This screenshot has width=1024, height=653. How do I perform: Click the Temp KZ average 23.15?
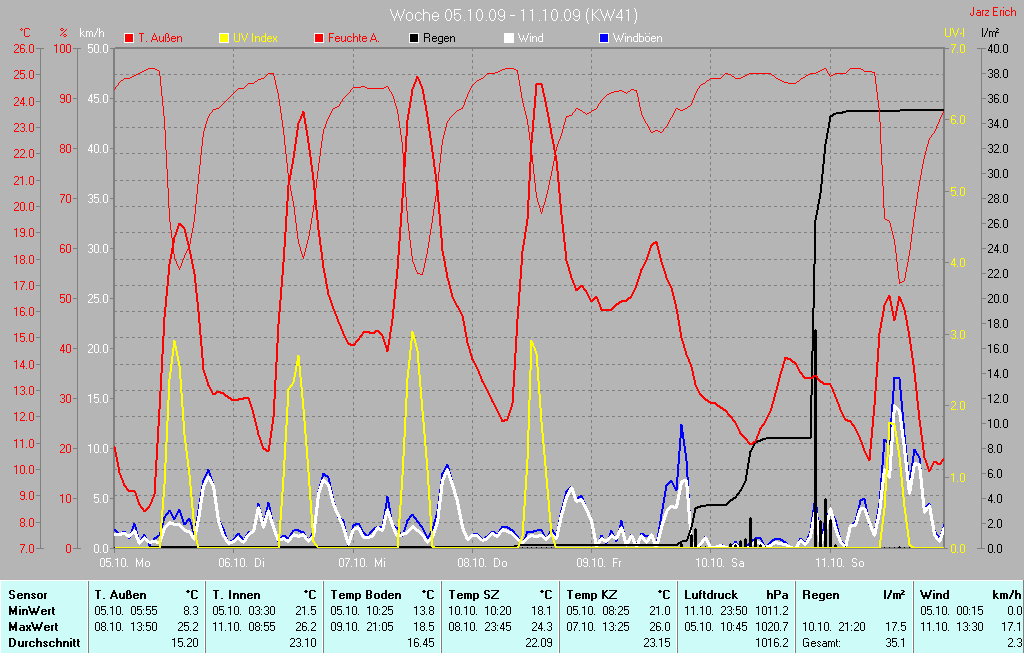click(656, 643)
